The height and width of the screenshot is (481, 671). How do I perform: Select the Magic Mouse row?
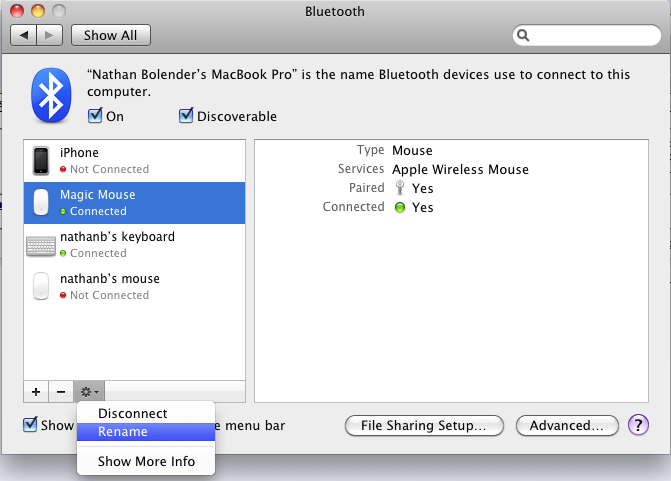tap(134, 203)
